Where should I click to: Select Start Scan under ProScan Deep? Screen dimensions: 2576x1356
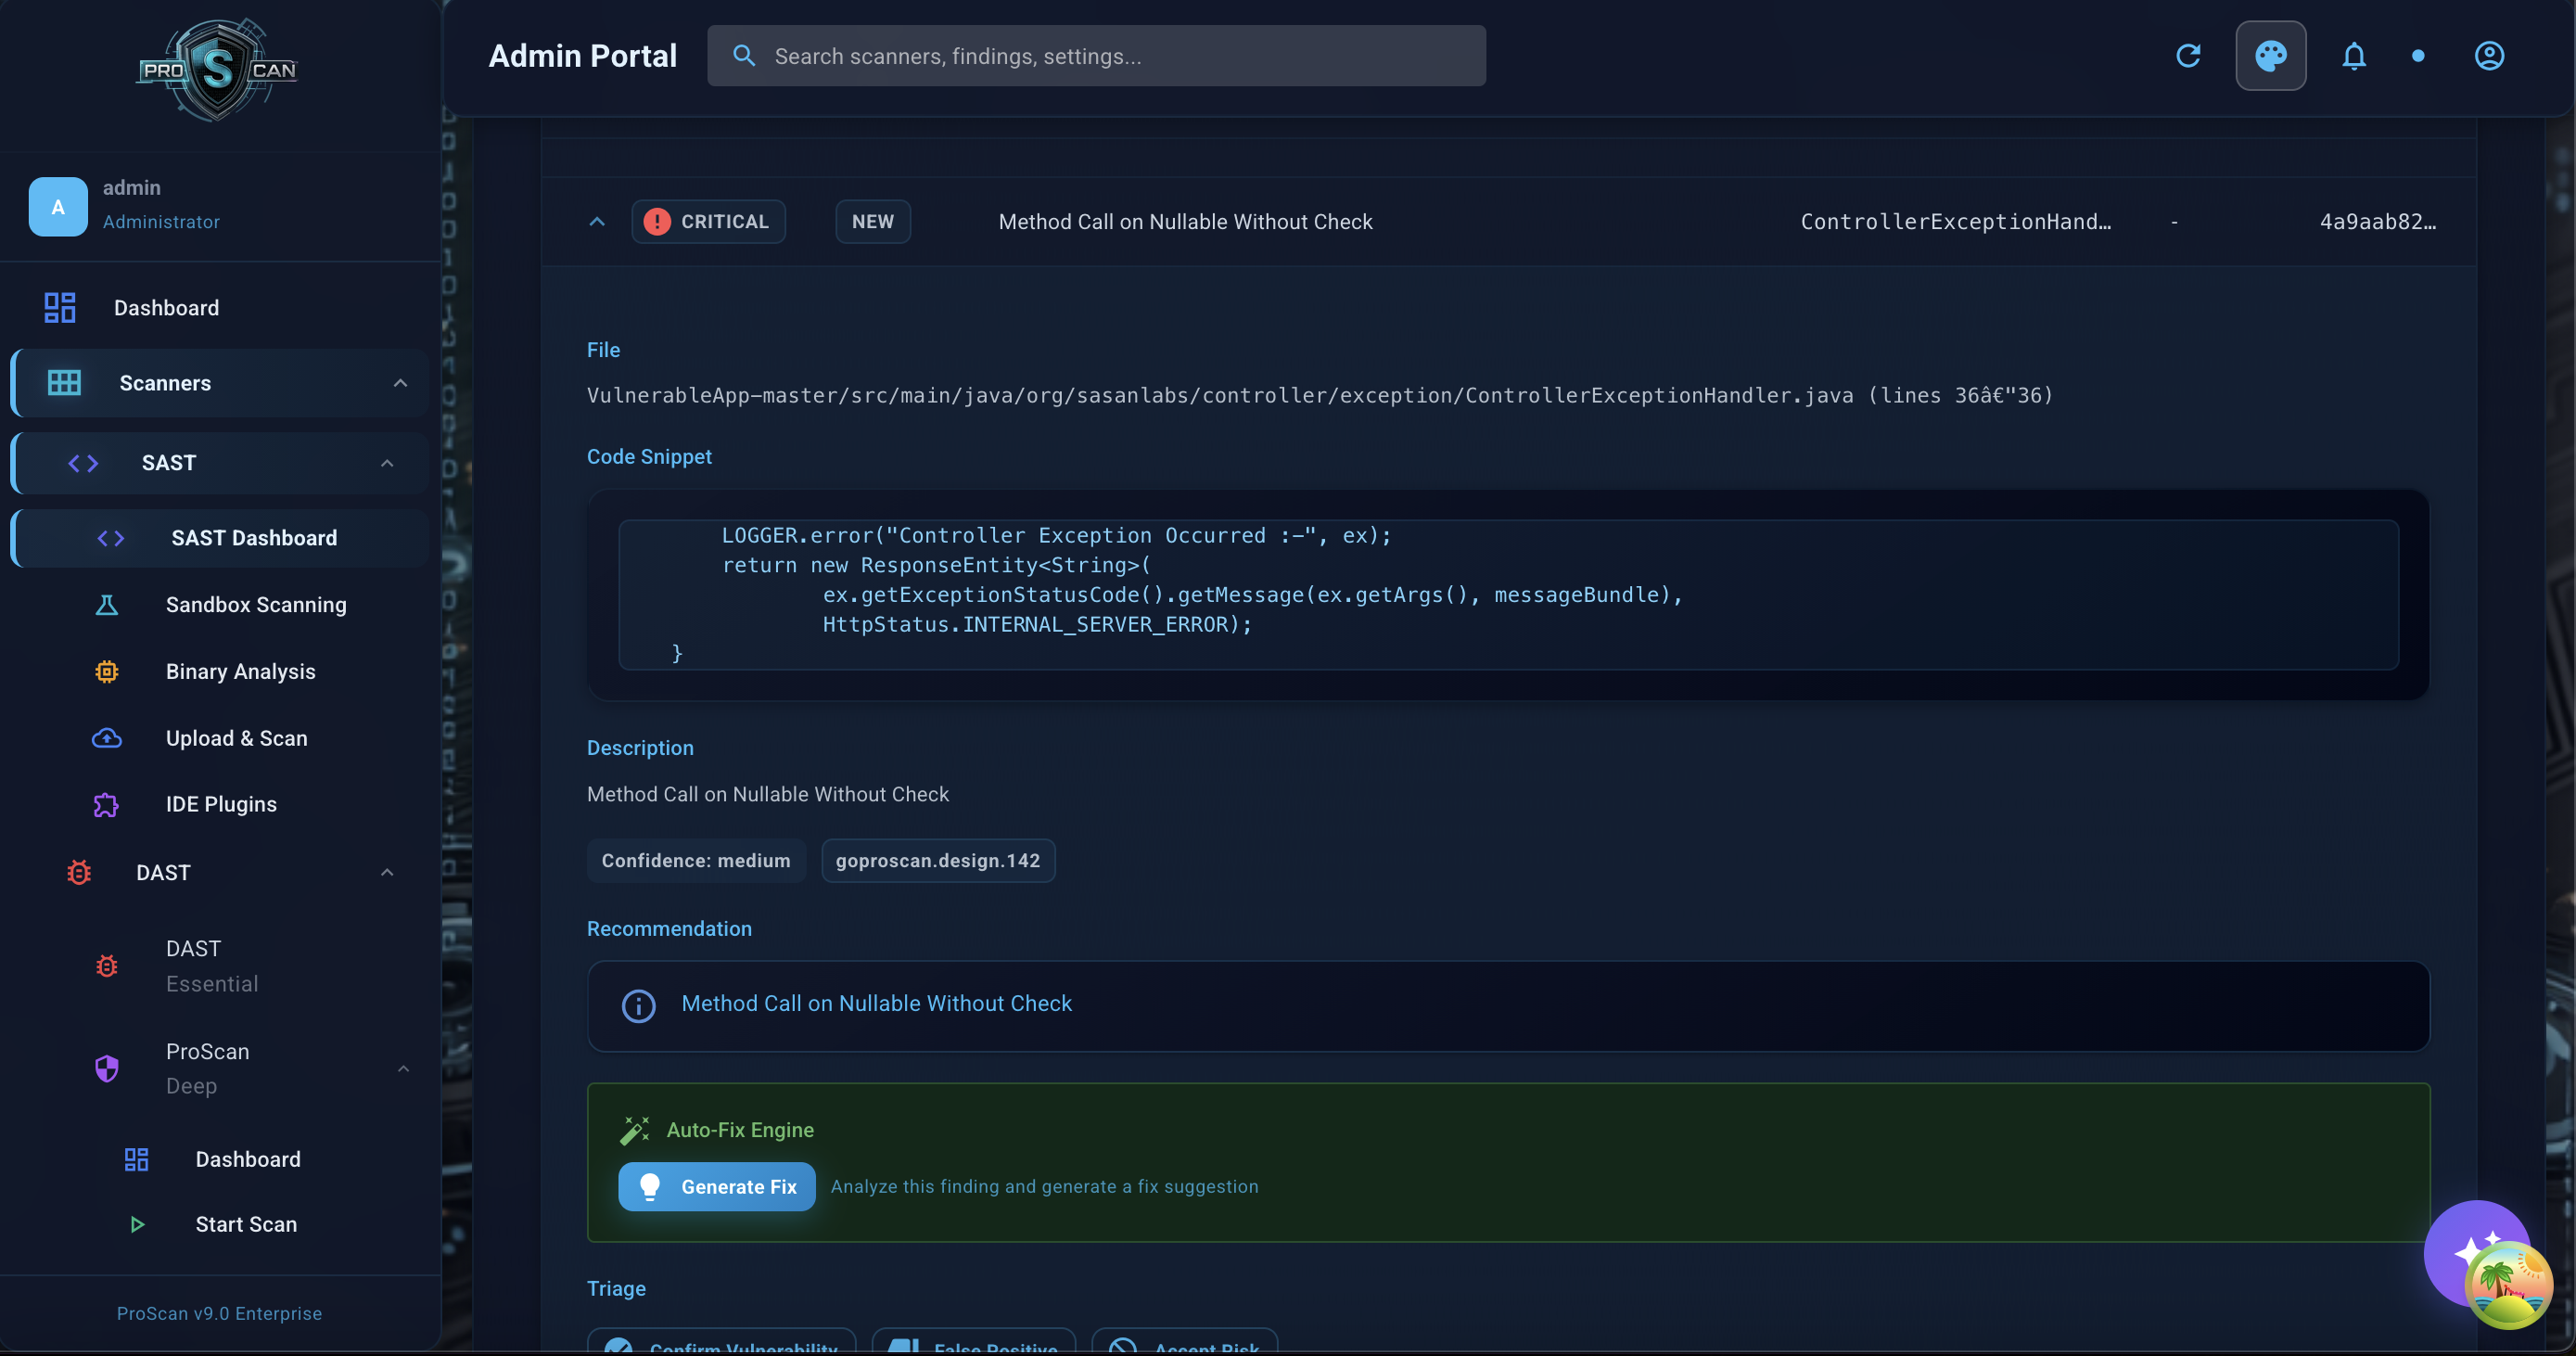tap(245, 1224)
